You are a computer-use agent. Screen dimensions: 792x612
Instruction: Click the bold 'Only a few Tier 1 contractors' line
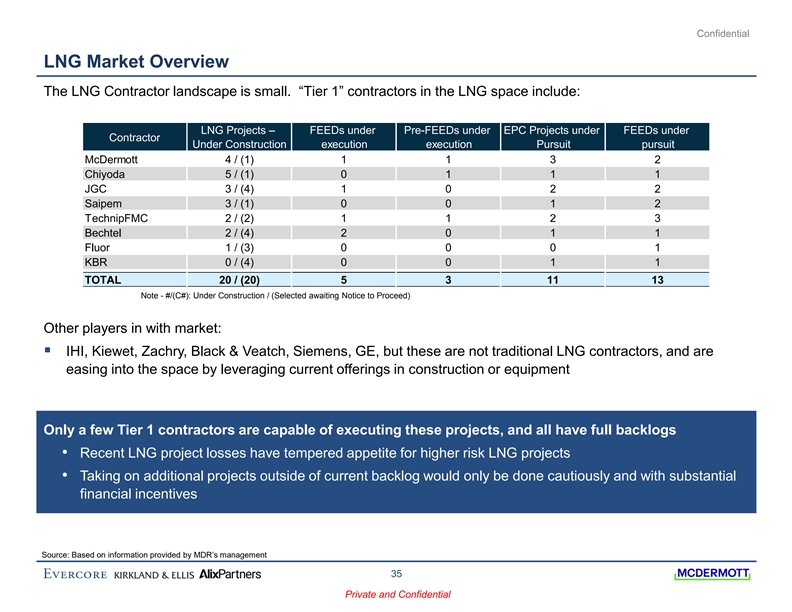[360, 430]
